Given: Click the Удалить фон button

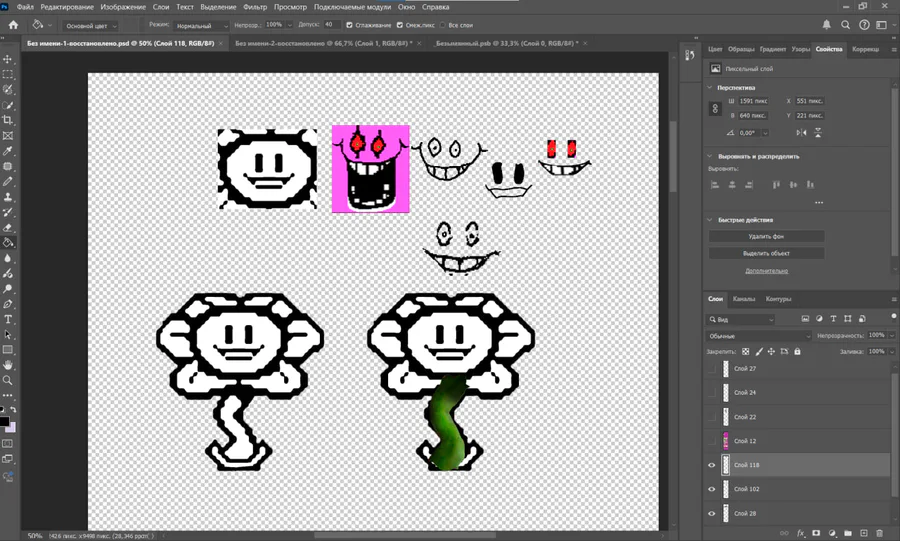Looking at the screenshot, I should click(766, 236).
